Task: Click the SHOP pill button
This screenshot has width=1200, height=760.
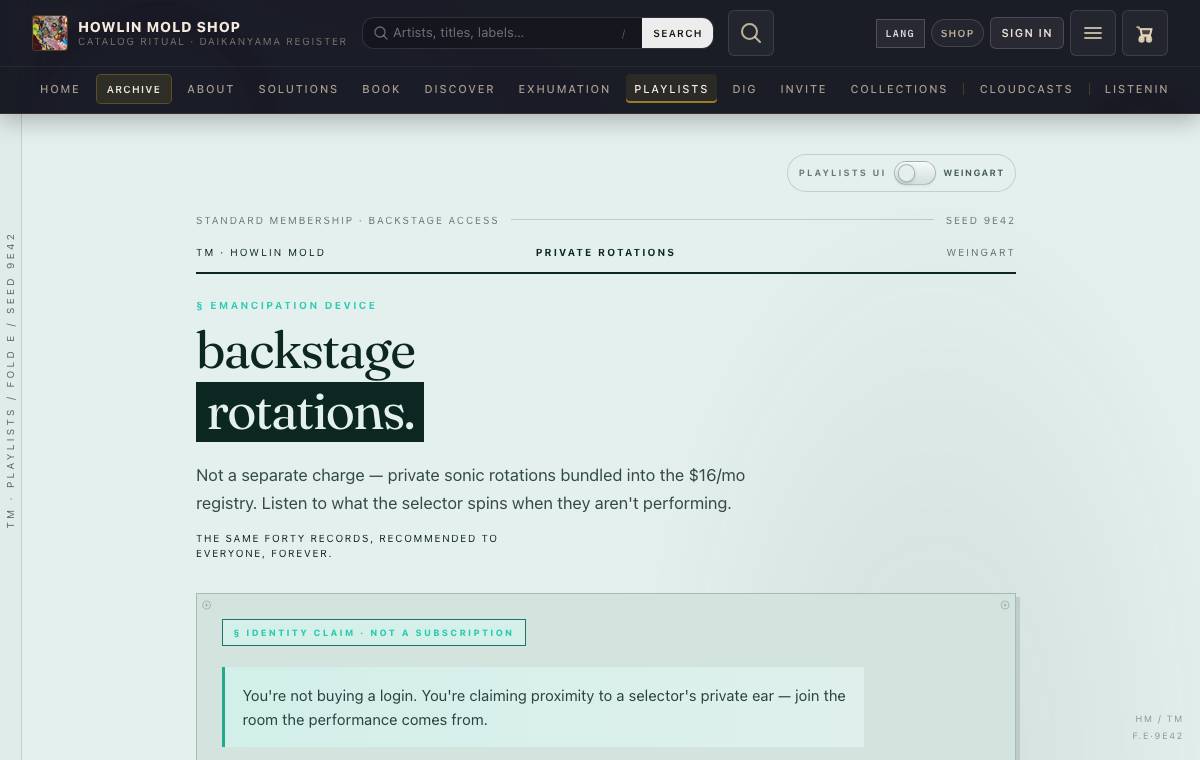Action: pos(957,33)
